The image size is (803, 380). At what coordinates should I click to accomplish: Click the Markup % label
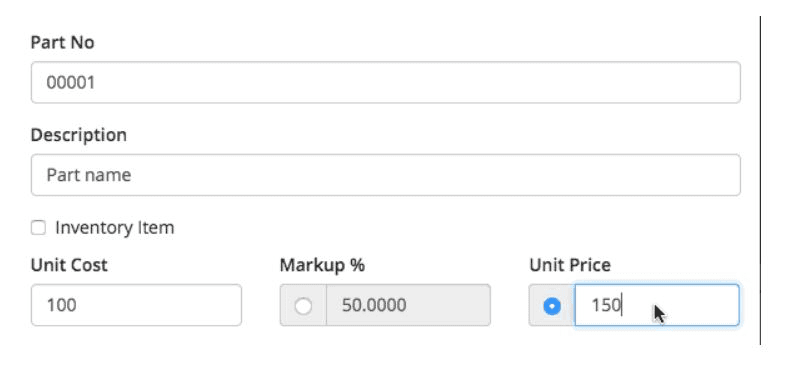point(322,265)
